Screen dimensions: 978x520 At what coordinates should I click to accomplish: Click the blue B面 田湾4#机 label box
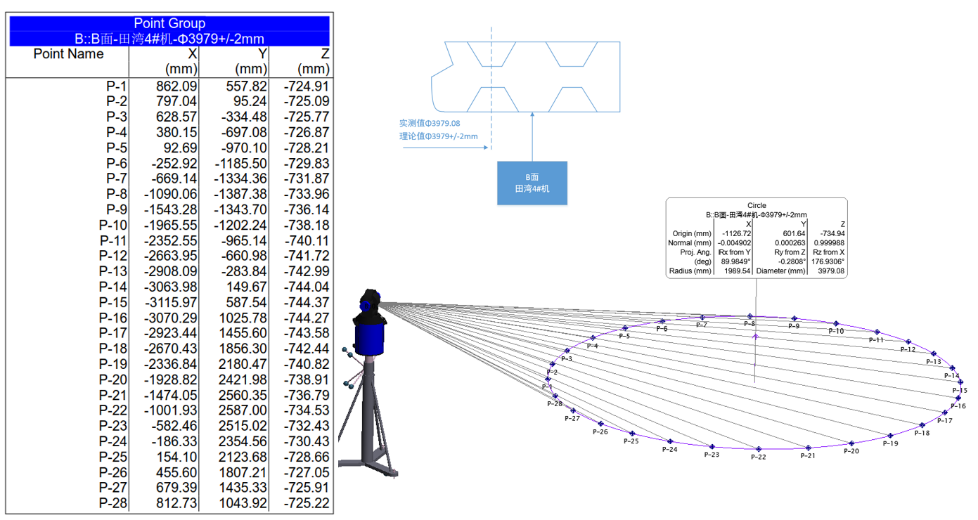(532, 183)
